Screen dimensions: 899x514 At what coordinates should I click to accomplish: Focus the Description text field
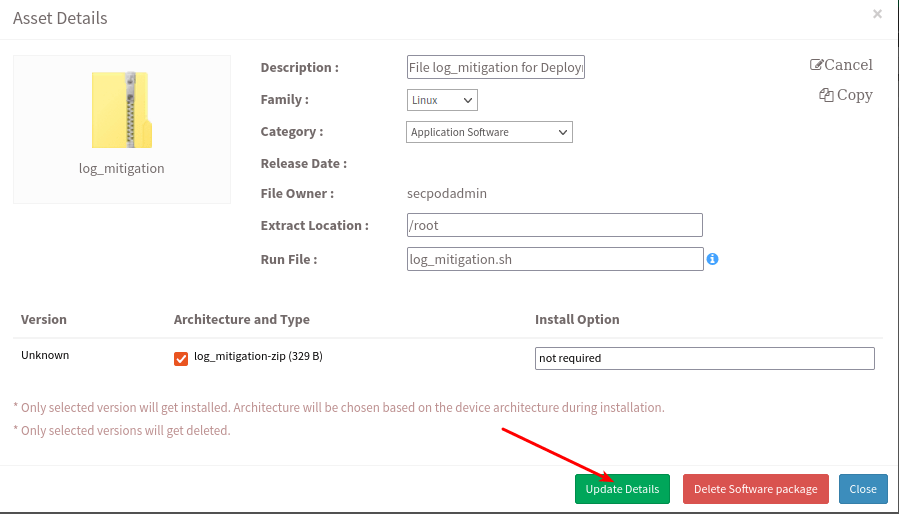(x=495, y=67)
